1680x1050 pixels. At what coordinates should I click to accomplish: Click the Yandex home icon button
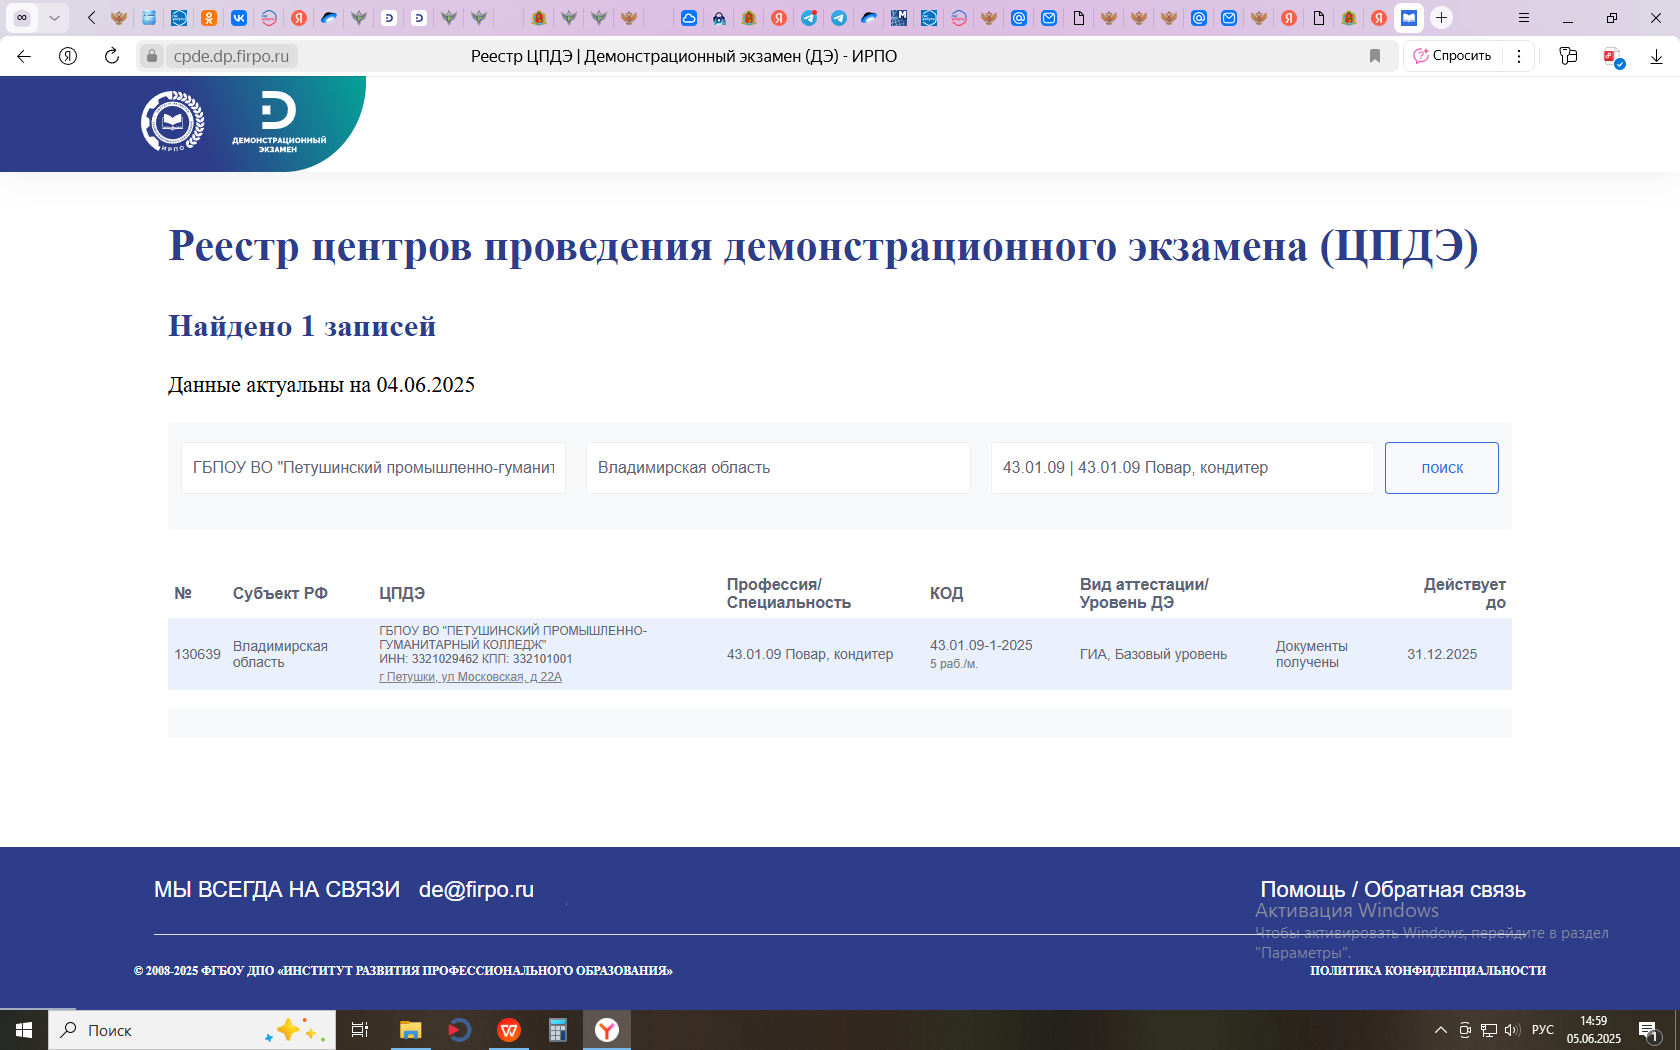click(x=68, y=56)
